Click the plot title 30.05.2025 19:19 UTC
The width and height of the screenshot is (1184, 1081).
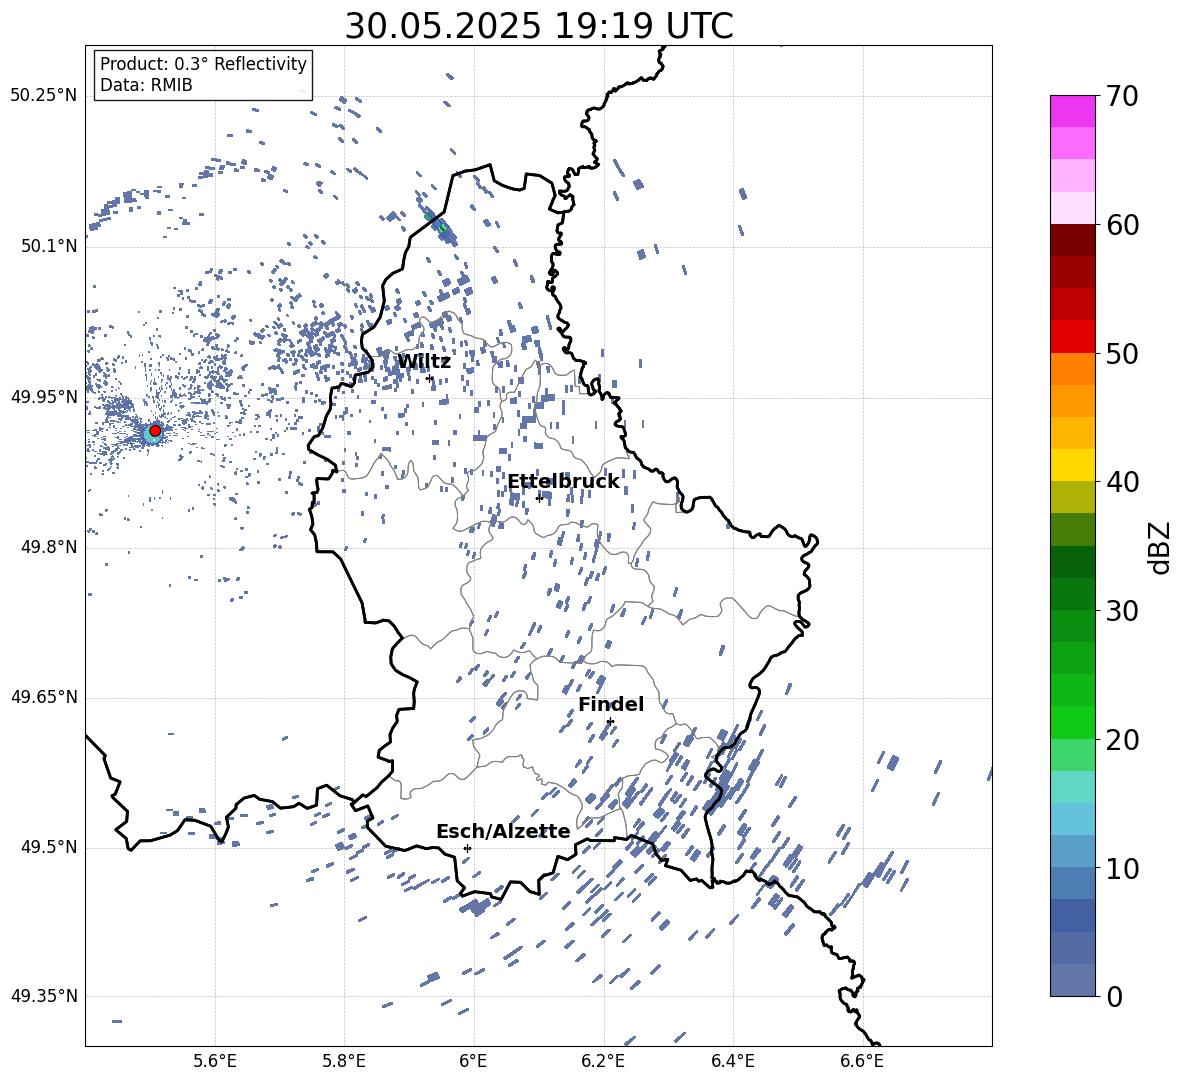pyautogui.click(x=539, y=26)
